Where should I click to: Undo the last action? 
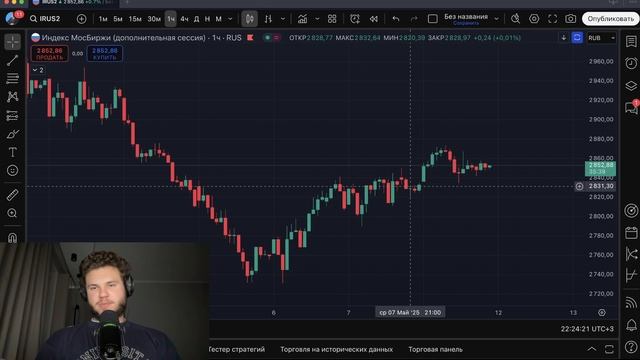396,19
